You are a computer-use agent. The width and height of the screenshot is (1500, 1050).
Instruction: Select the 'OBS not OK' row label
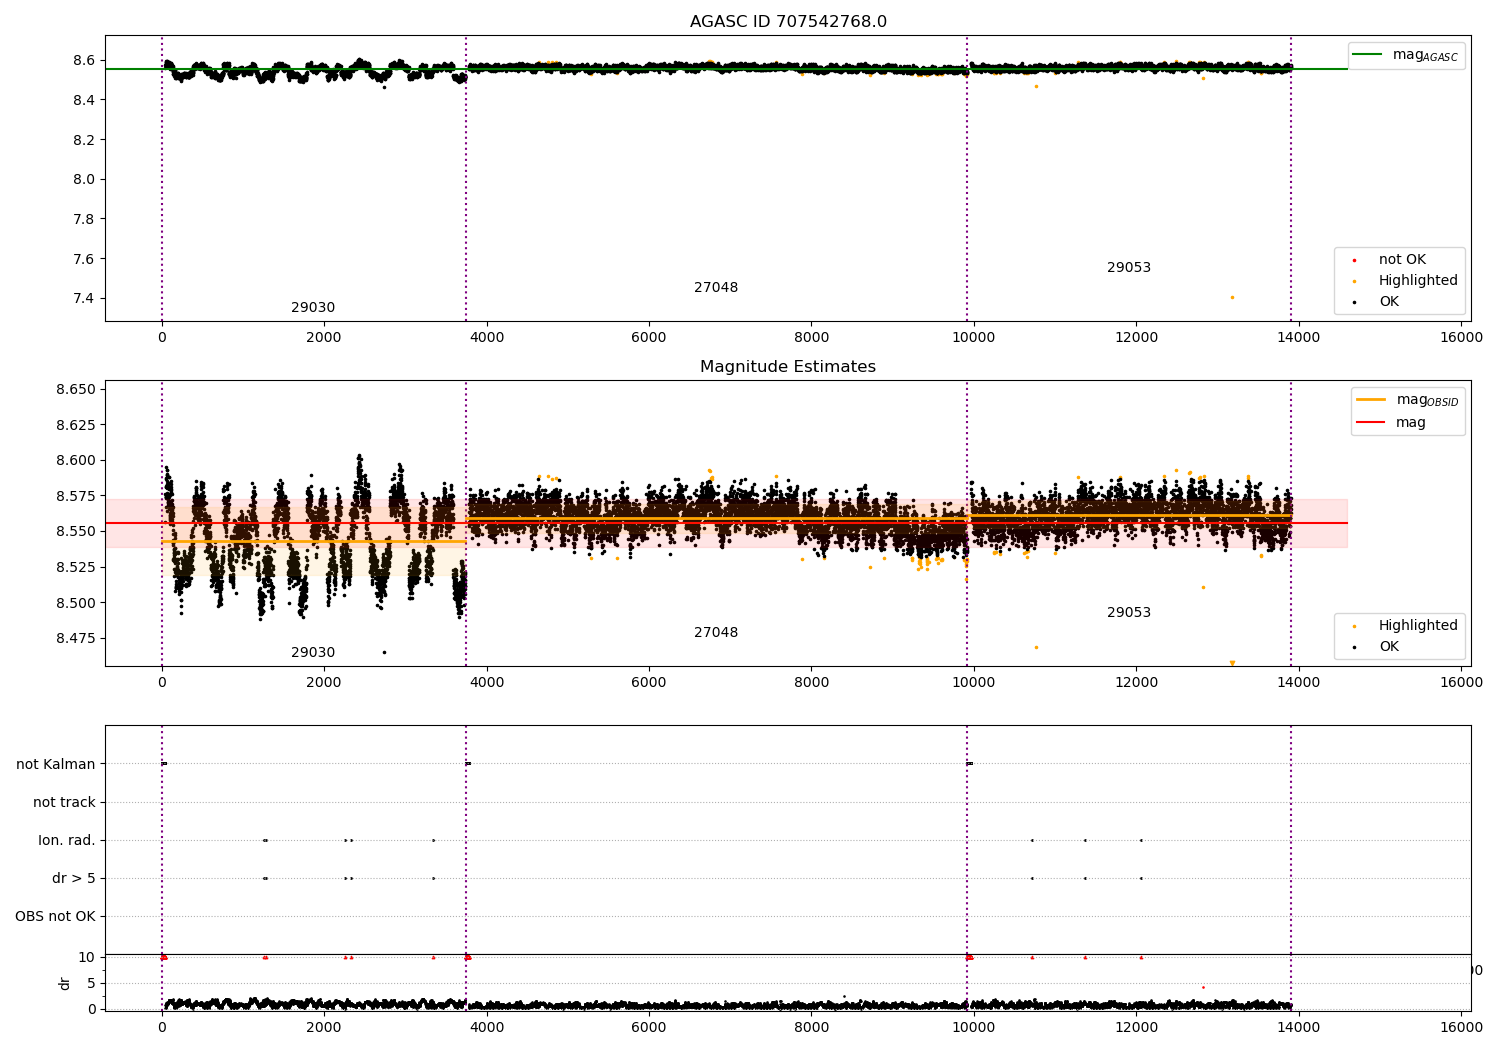pos(55,917)
